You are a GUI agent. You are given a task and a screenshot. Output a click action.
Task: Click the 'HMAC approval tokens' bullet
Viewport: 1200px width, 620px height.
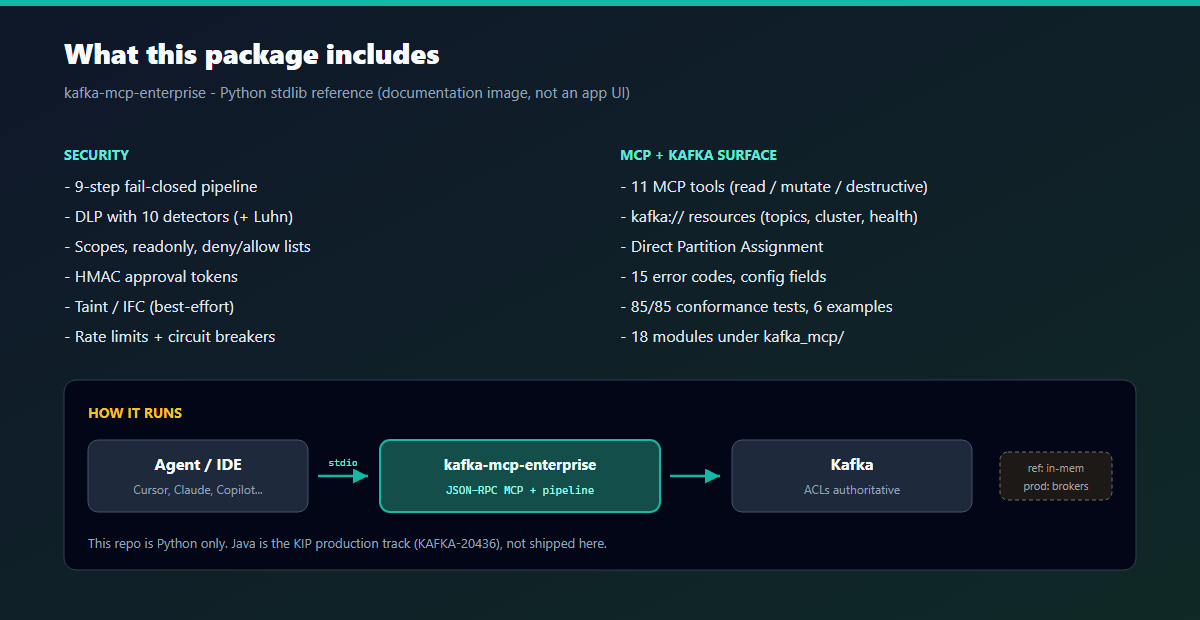151,277
